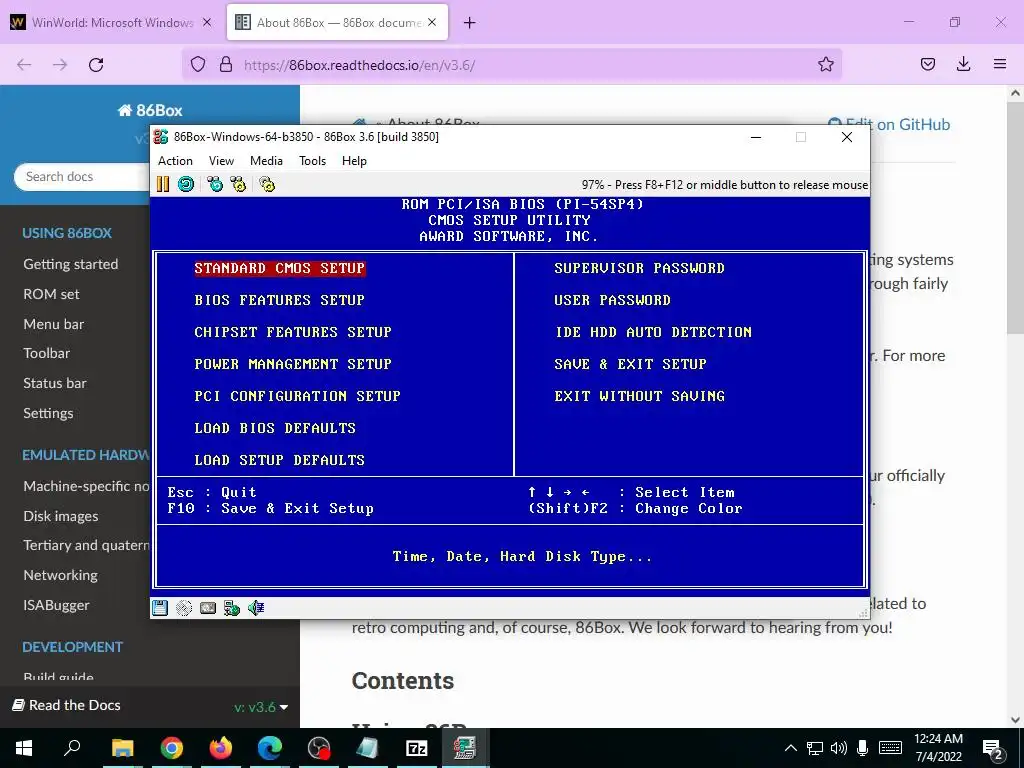This screenshot has width=1024, height=768.
Task: Open the View menu in 86Box
Action: tap(221, 161)
